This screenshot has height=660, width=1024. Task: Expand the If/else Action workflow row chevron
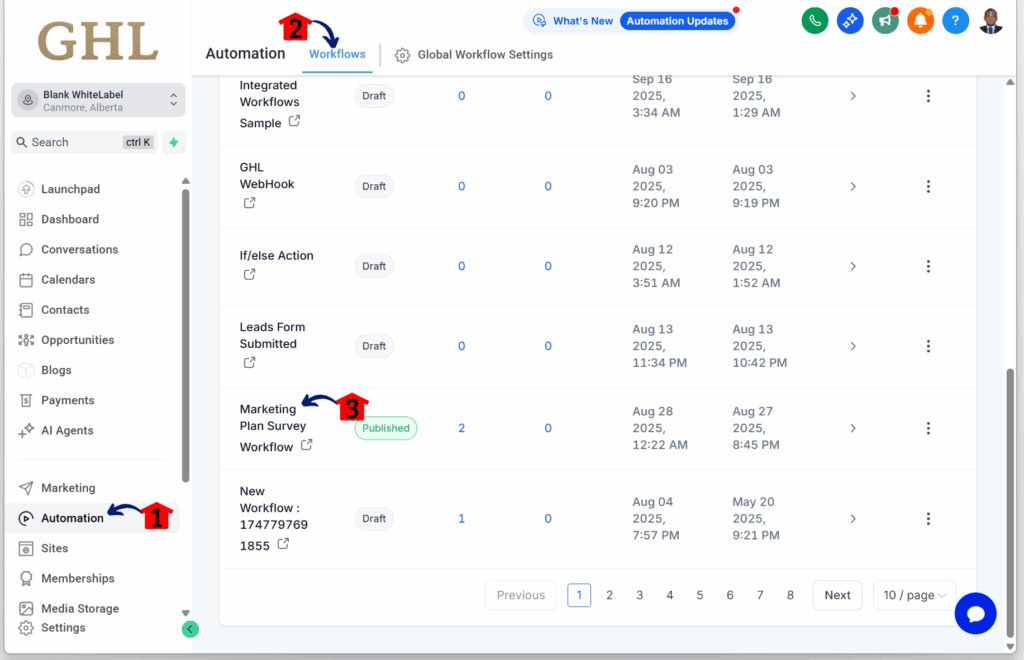(852, 266)
